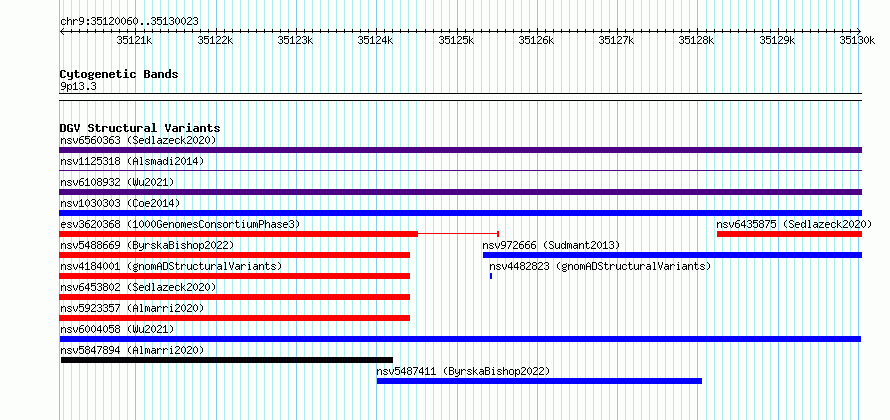Open nsv6435875 (Sedlazeck2020) variant label
890x420 pixels.
(x=794, y=224)
